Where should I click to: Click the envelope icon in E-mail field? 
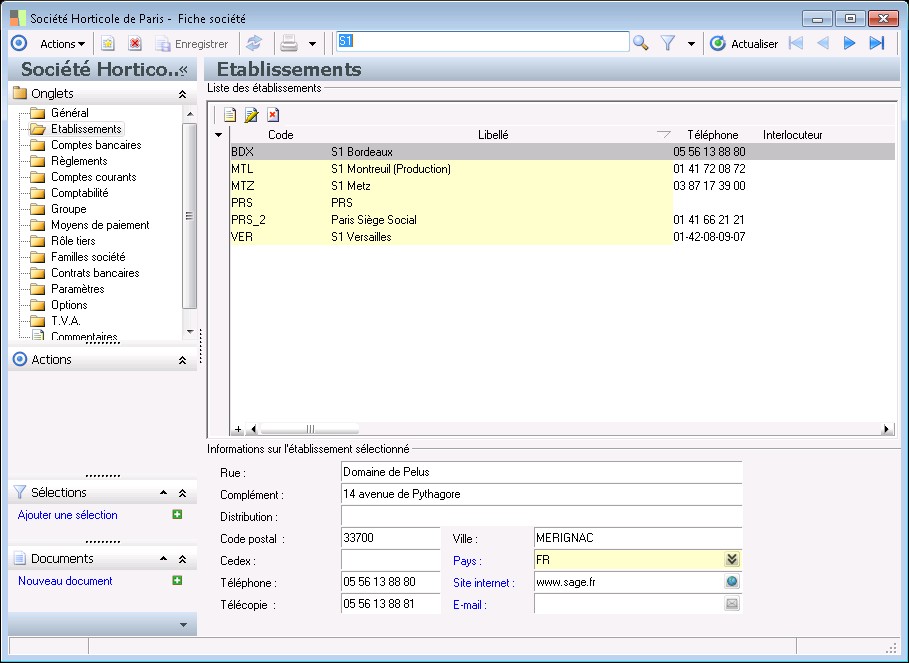pos(732,604)
